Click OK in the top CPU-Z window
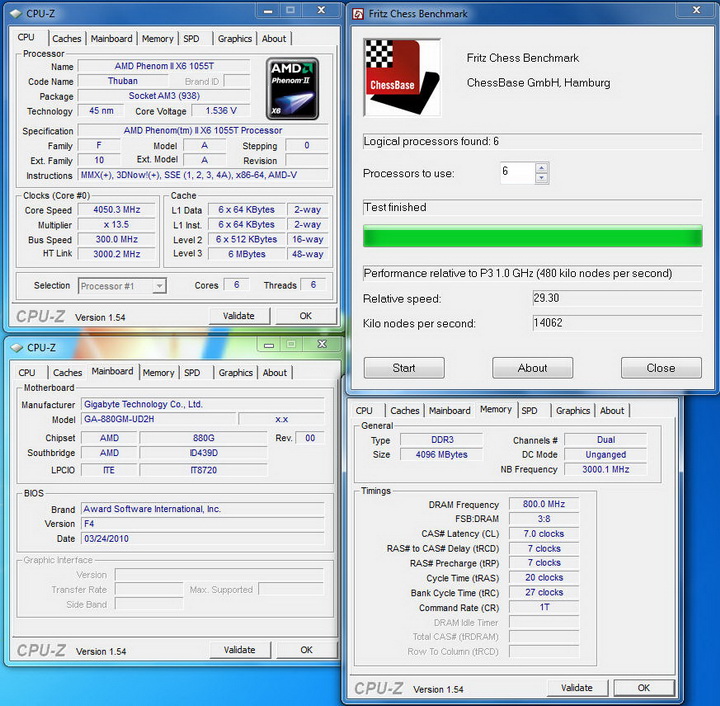 point(306,316)
